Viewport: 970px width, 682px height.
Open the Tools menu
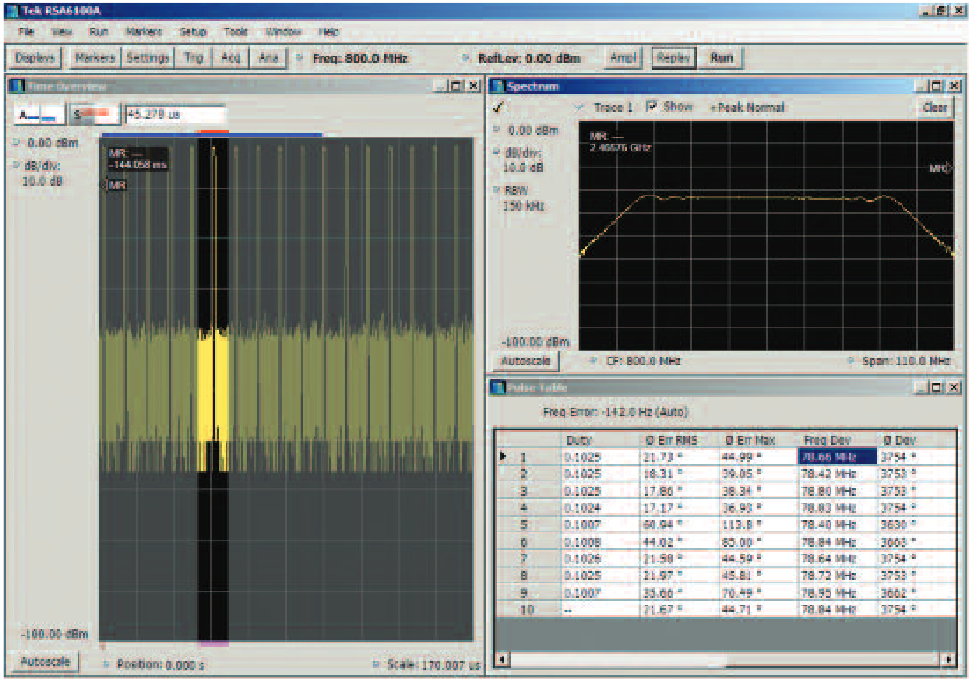[x=234, y=31]
